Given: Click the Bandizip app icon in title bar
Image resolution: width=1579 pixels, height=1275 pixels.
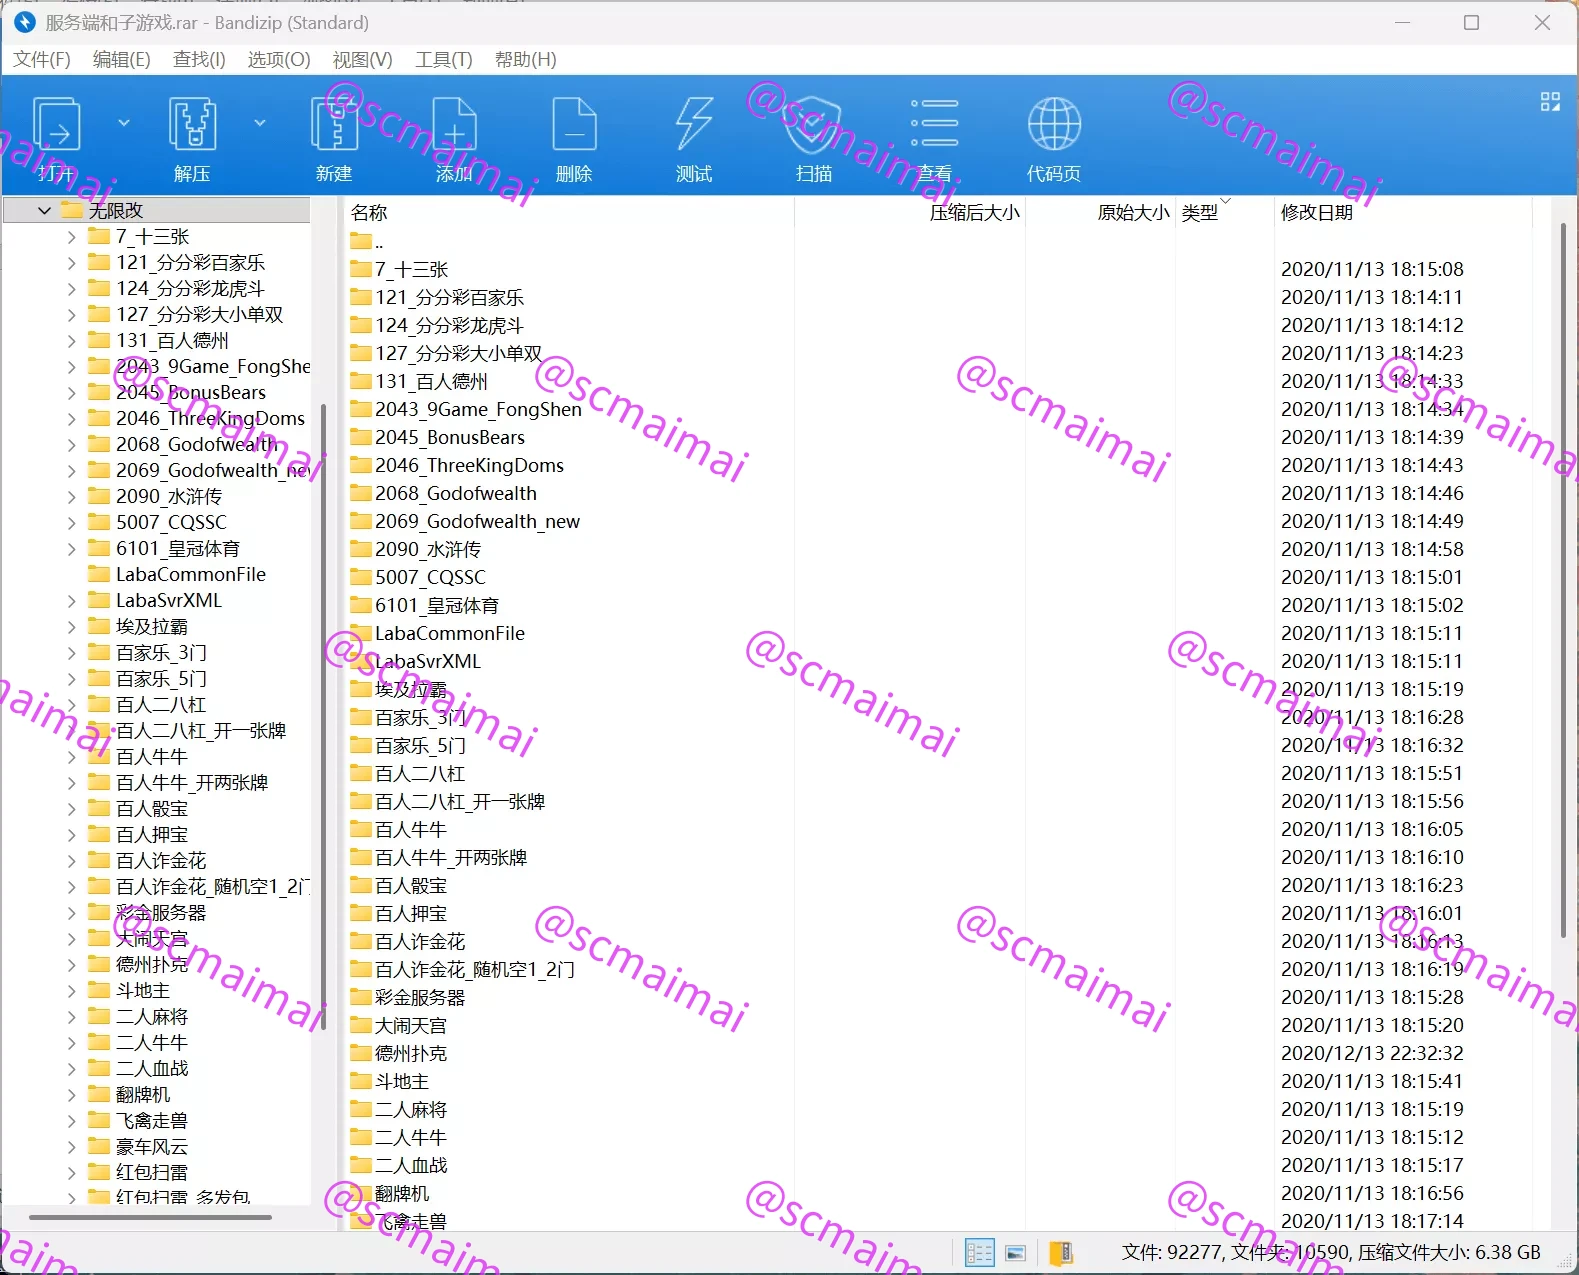Looking at the screenshot, I should (24, 22).
